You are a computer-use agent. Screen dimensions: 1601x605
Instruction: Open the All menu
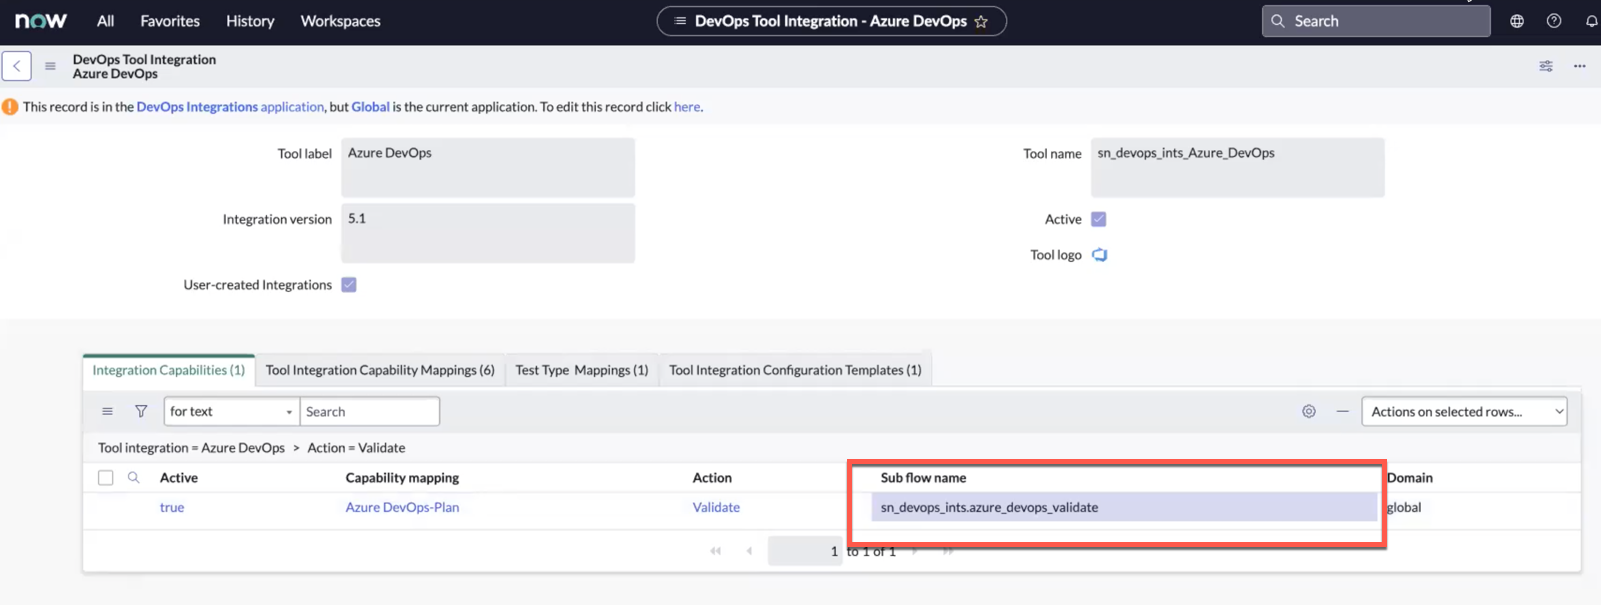(x=105, y=21)
